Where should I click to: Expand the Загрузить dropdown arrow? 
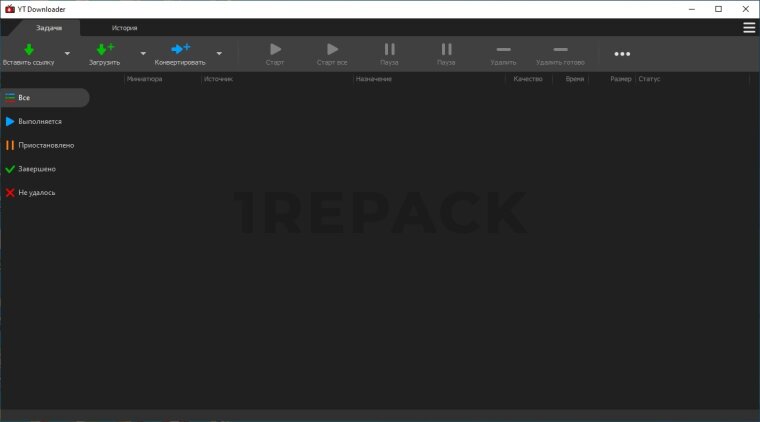click(143, 54)
